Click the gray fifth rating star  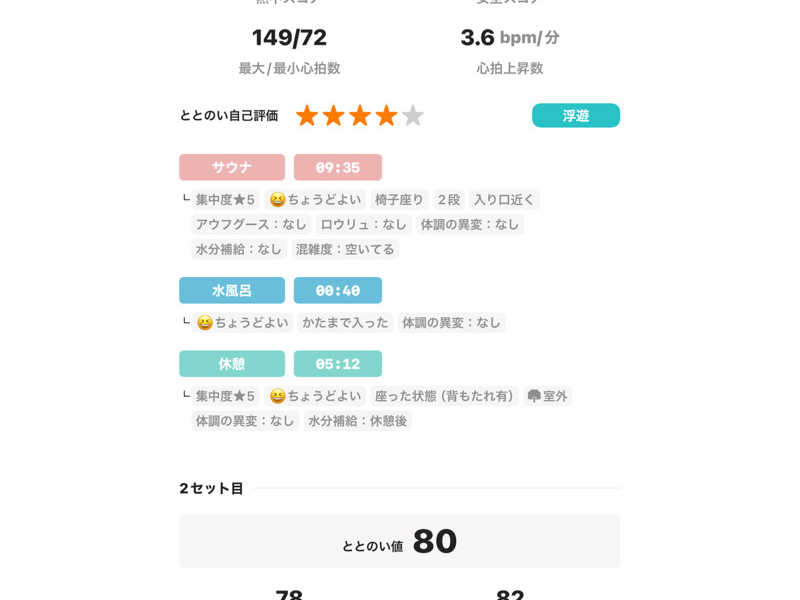pyautogui.click(x=413, y=116)
